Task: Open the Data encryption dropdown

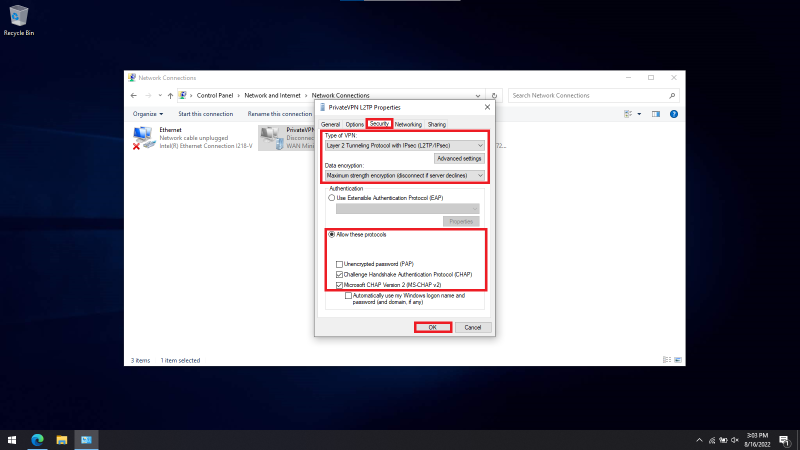Action: pyautogui.click(x=405, y=175)
